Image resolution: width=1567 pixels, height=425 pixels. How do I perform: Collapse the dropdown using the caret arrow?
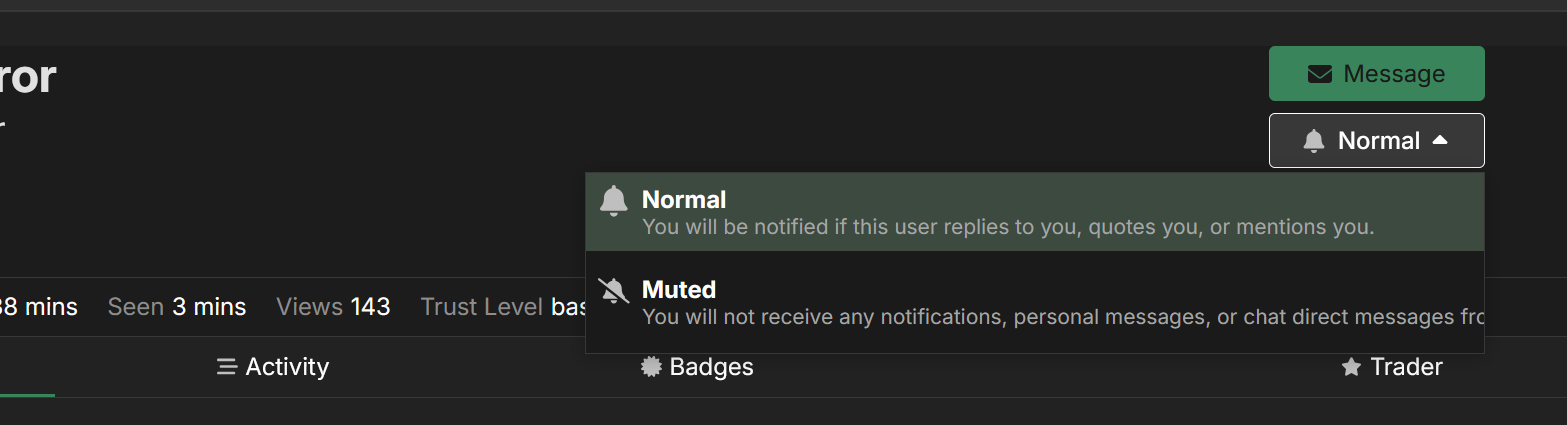1440,140
